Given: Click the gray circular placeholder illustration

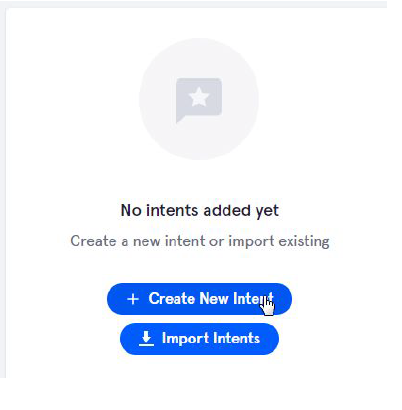Looking at the screenshot, I should click(x=199, y=99).
